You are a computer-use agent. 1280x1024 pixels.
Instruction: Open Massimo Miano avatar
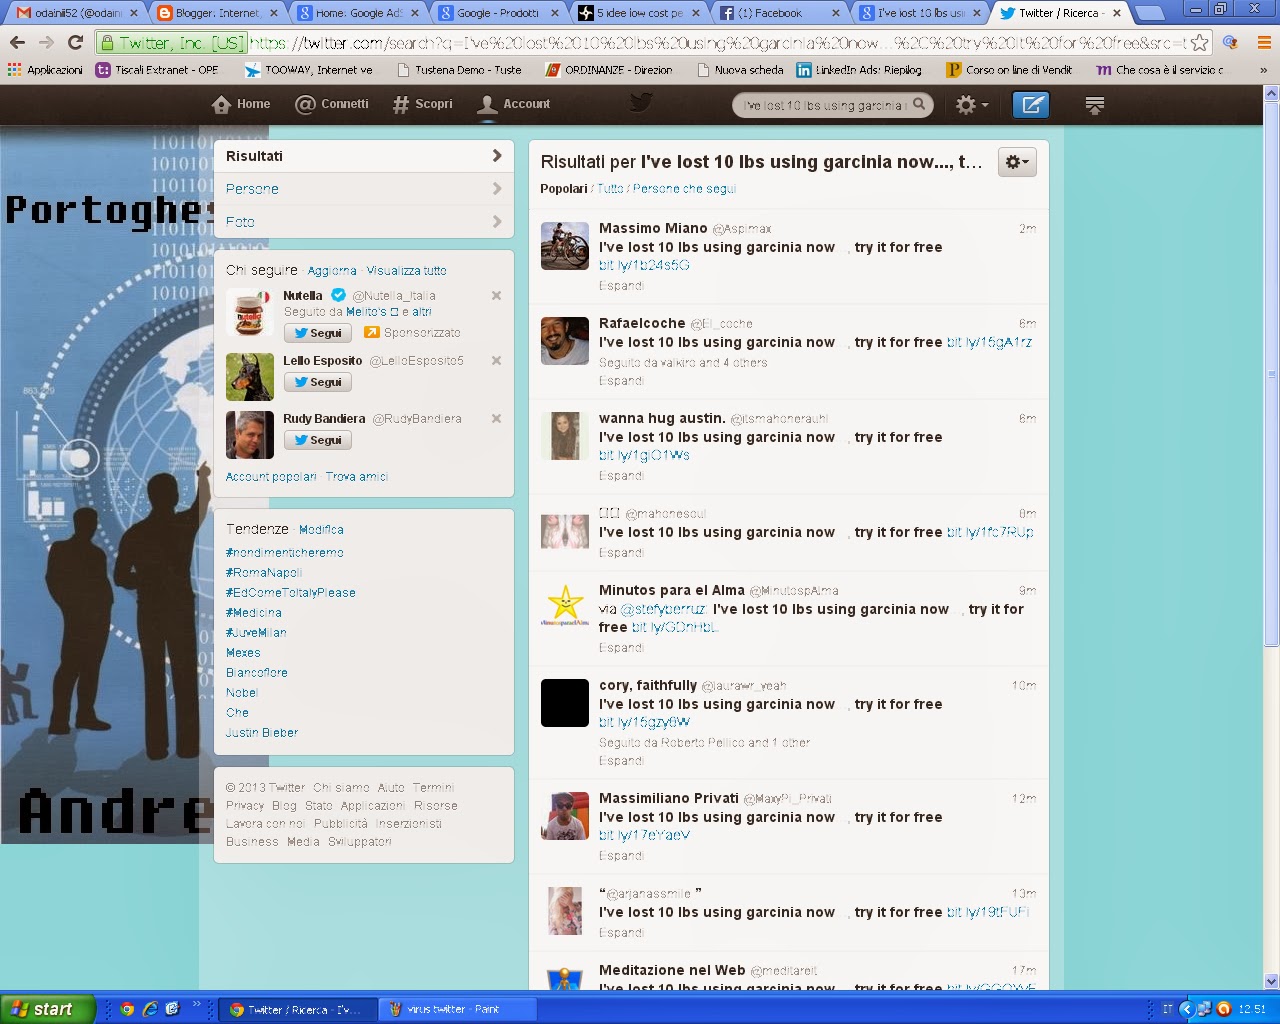(565, 246)
